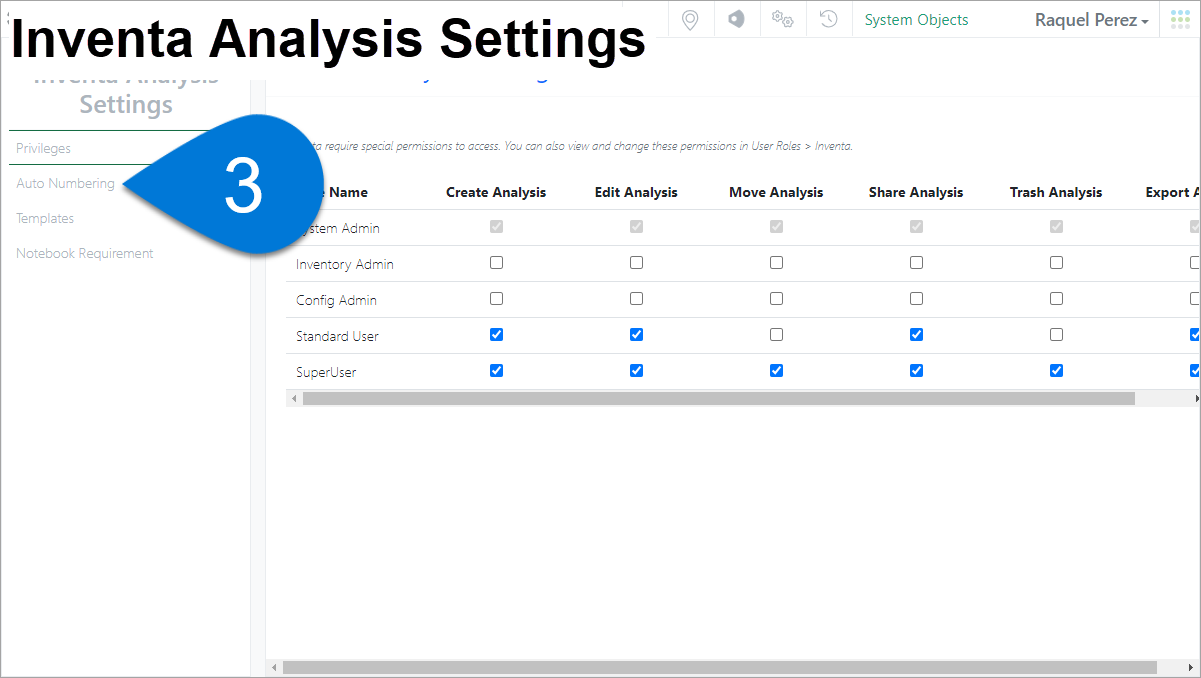Select the Privileges menu item

pyautogui.click(x=43, y=148)
